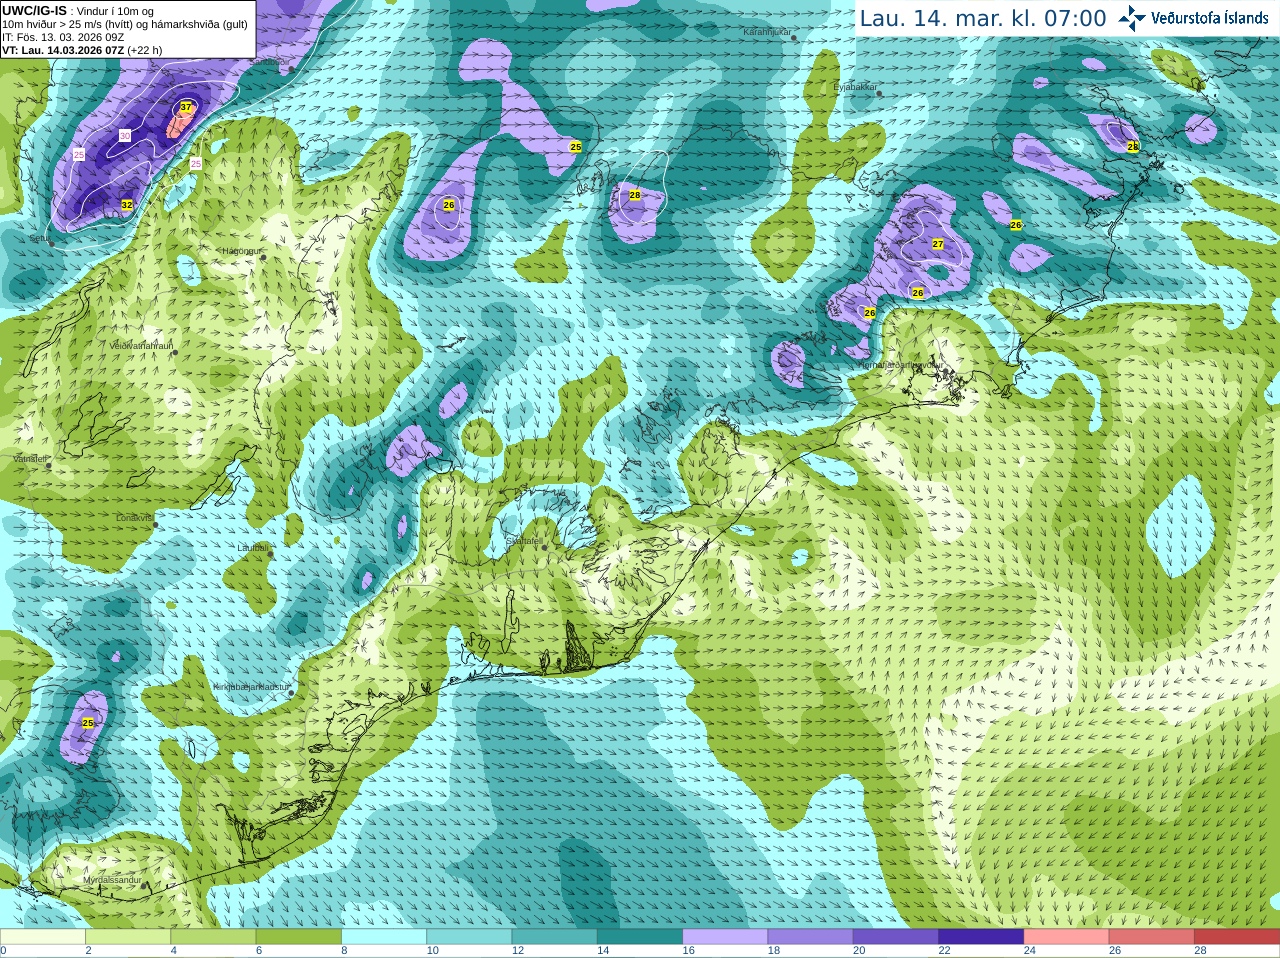The image size is (1280, 958).
Task: Click the 10–12 m/s legend swatch
Action: pyautogui.click(x=469, y=937)
